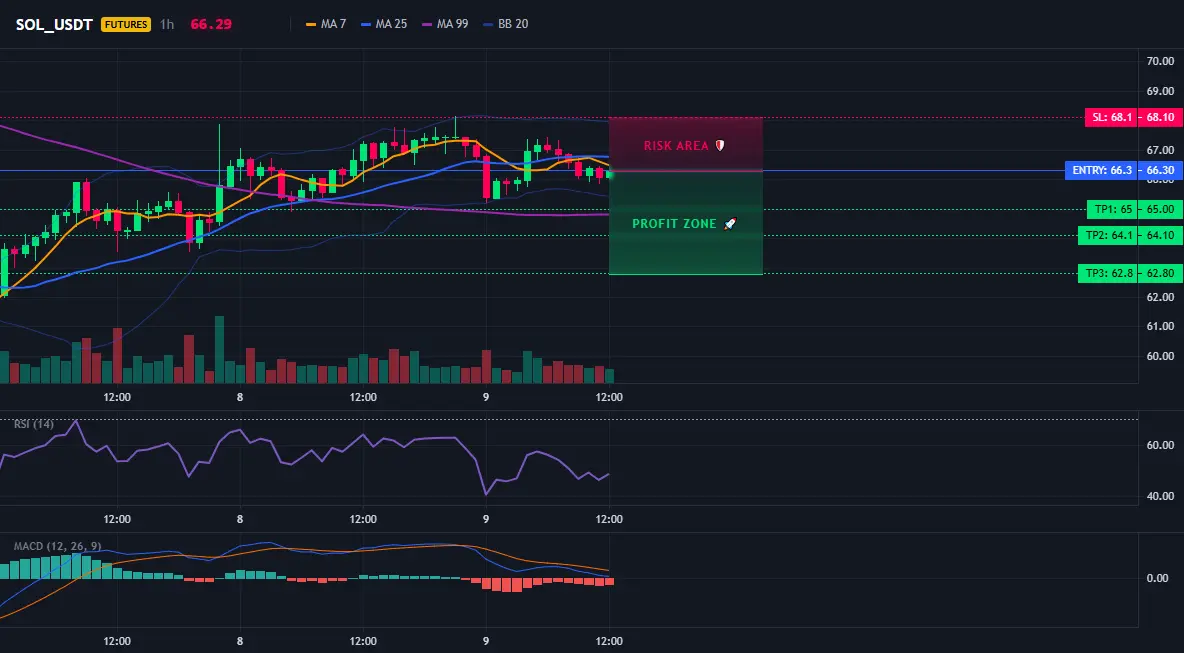Toggle the BB 20 legend entry
This screenshot has width=1184, height=653.
click(505, 24)
